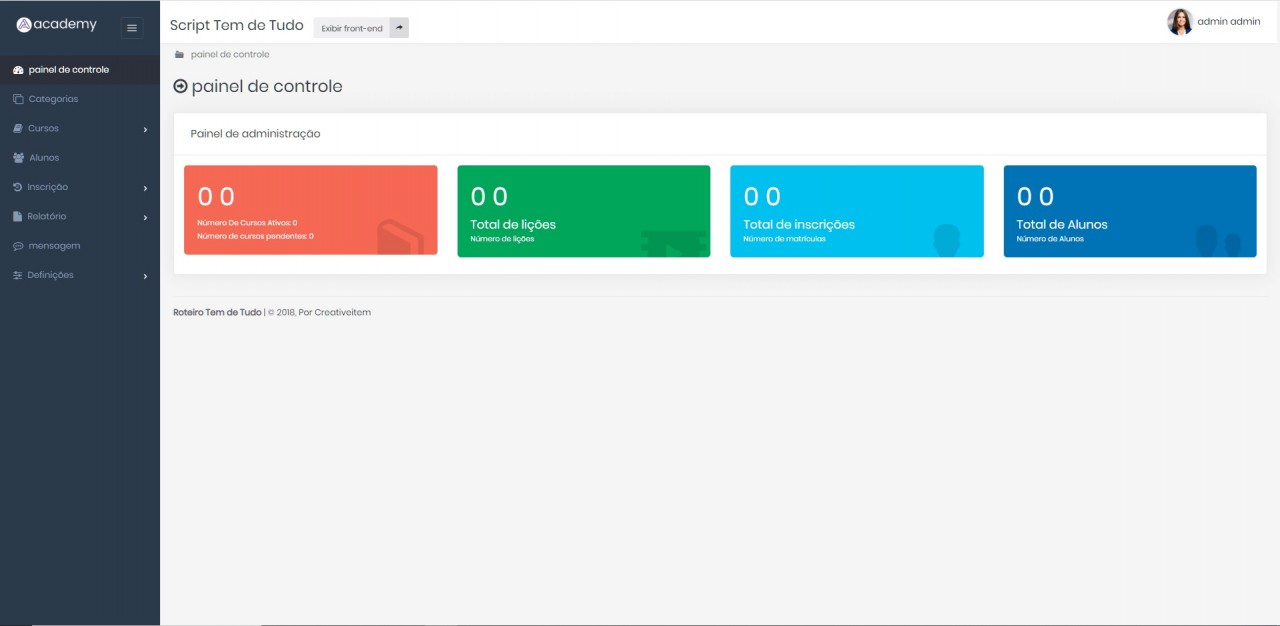The height and width of the screenshot is (626, 1280).
Task: Click the Categorias sidebar icon
Action: [18, 99]
